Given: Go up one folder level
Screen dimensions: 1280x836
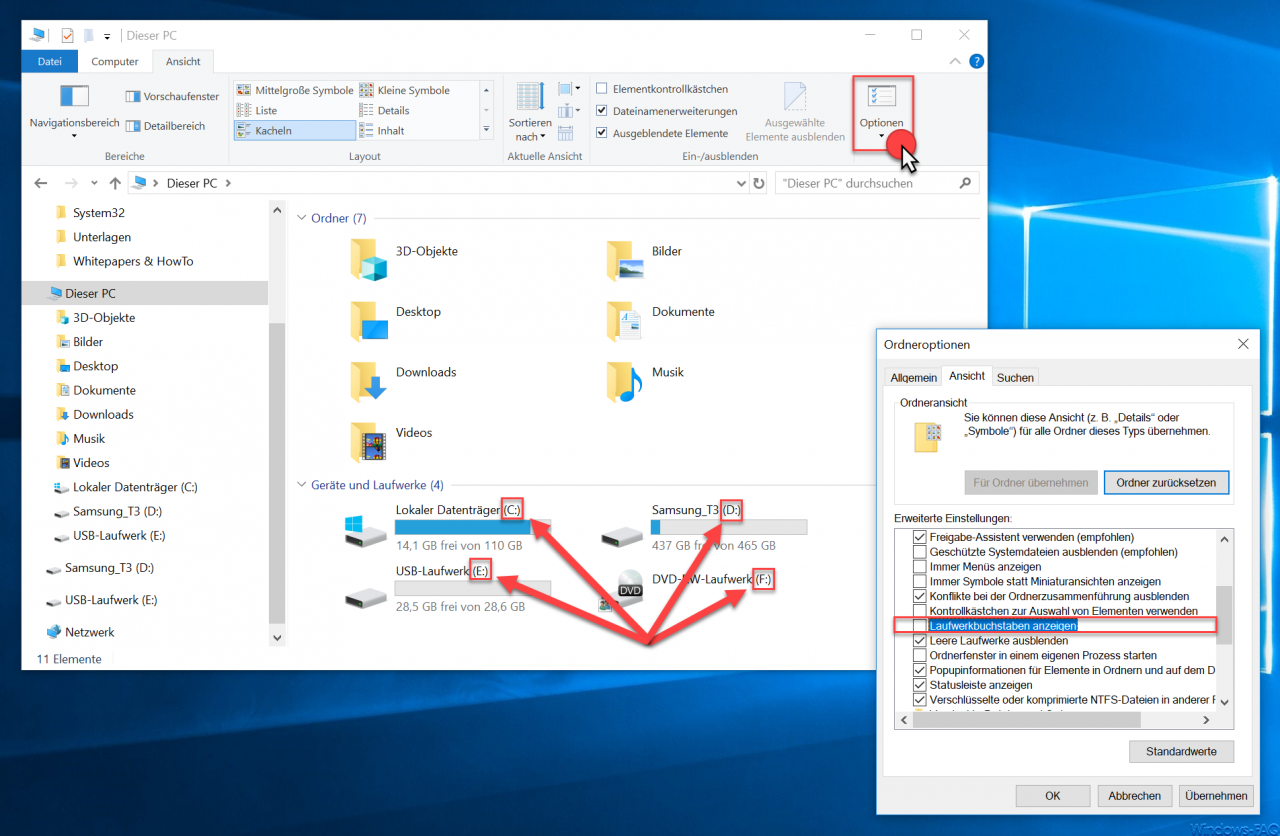Looking at the screenshot, I should pos(115,183).
